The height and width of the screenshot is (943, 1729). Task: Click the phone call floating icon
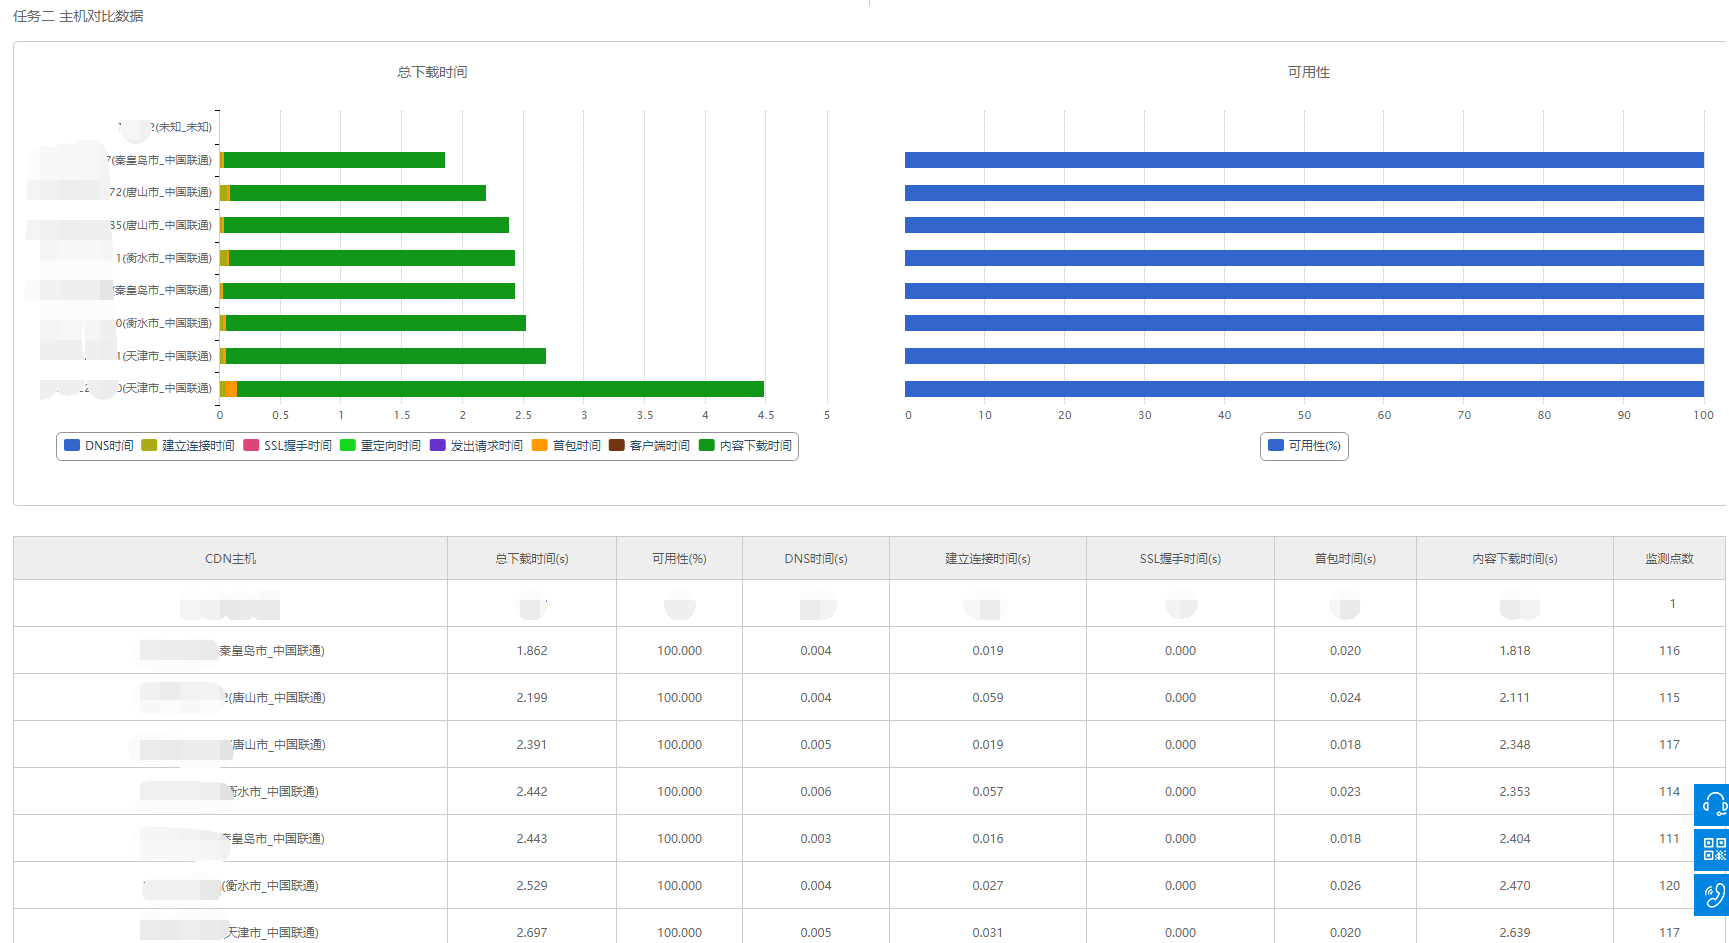(1713, 894)
